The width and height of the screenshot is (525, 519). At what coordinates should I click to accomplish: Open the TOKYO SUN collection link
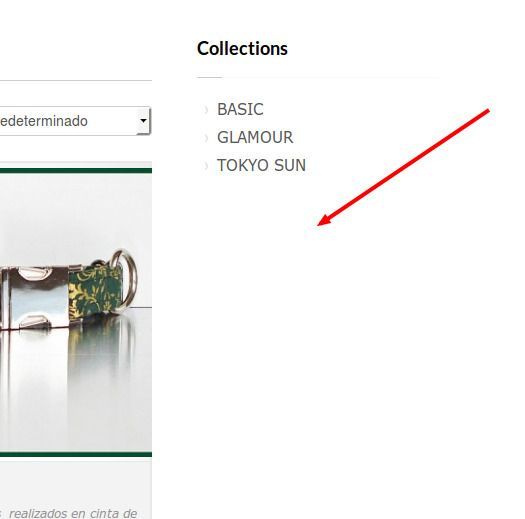[261, 165]
